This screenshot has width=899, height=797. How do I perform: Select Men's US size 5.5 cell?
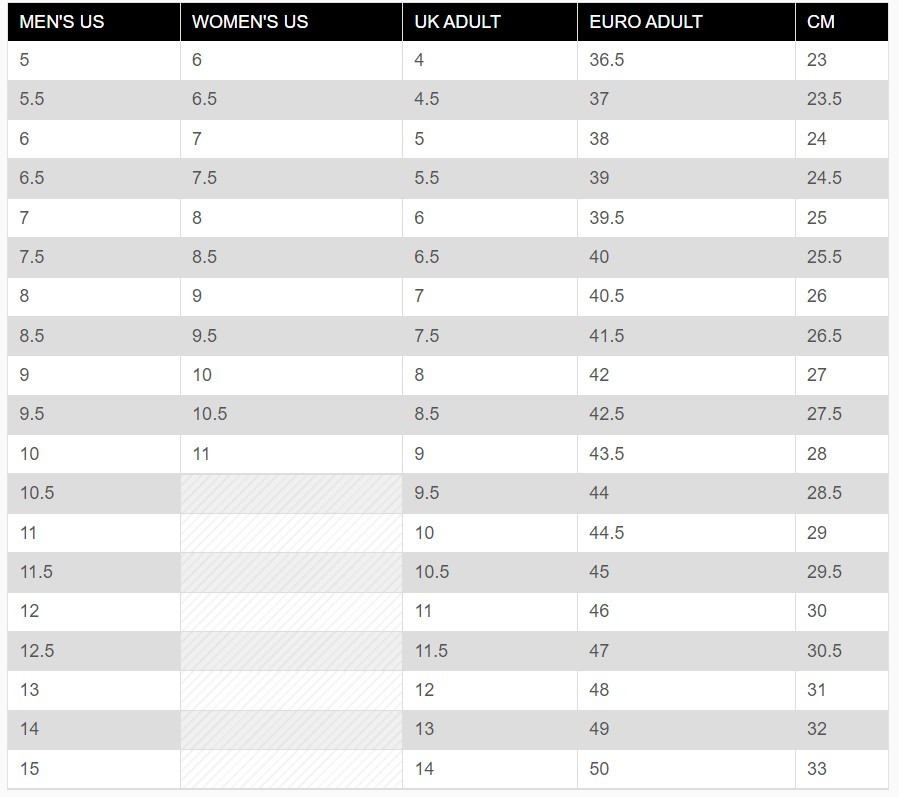[94, 99]
